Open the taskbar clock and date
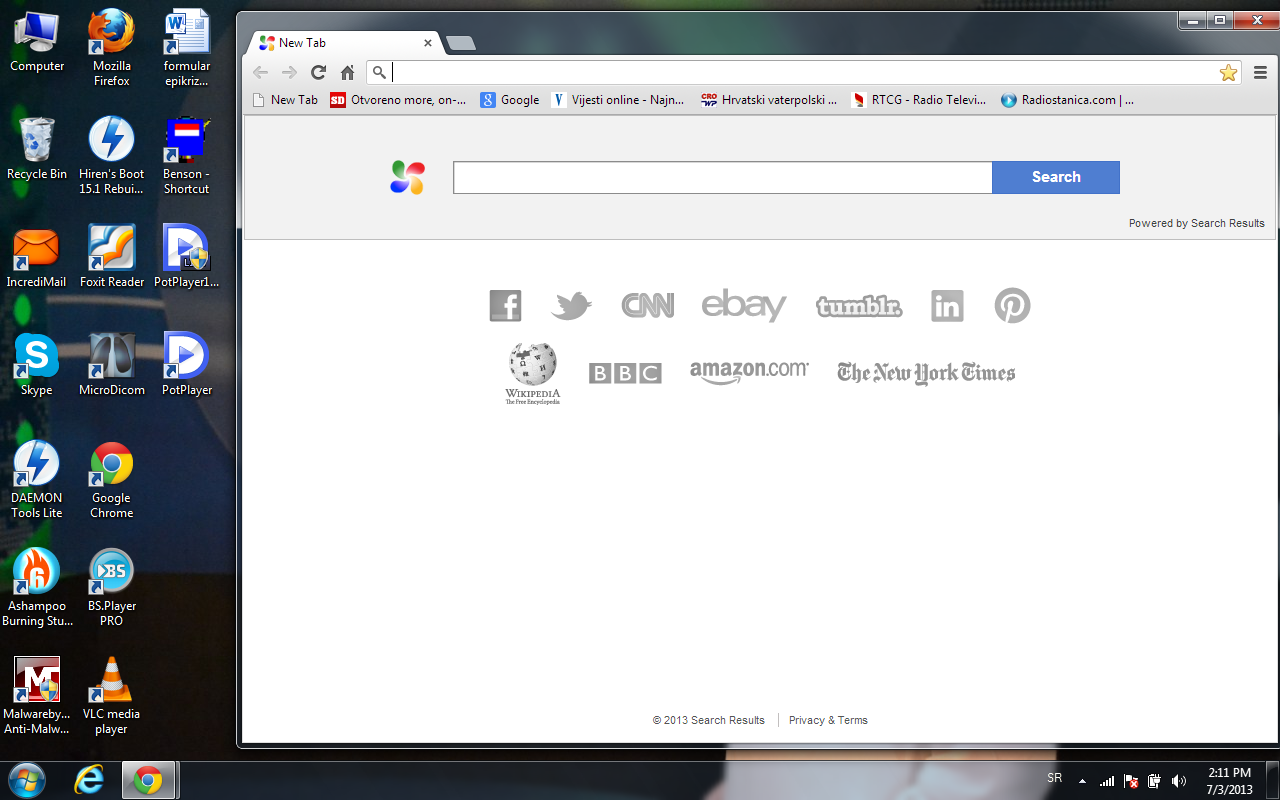 pyautogui.click(x=1229, y=781)
